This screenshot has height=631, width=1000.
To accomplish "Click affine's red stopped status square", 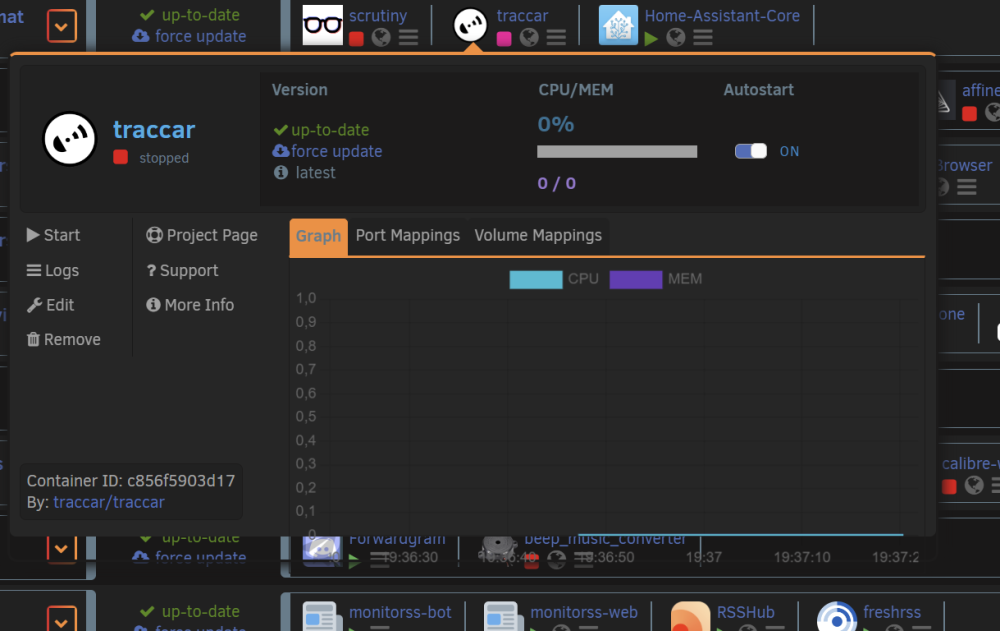I will coord(969,114).
